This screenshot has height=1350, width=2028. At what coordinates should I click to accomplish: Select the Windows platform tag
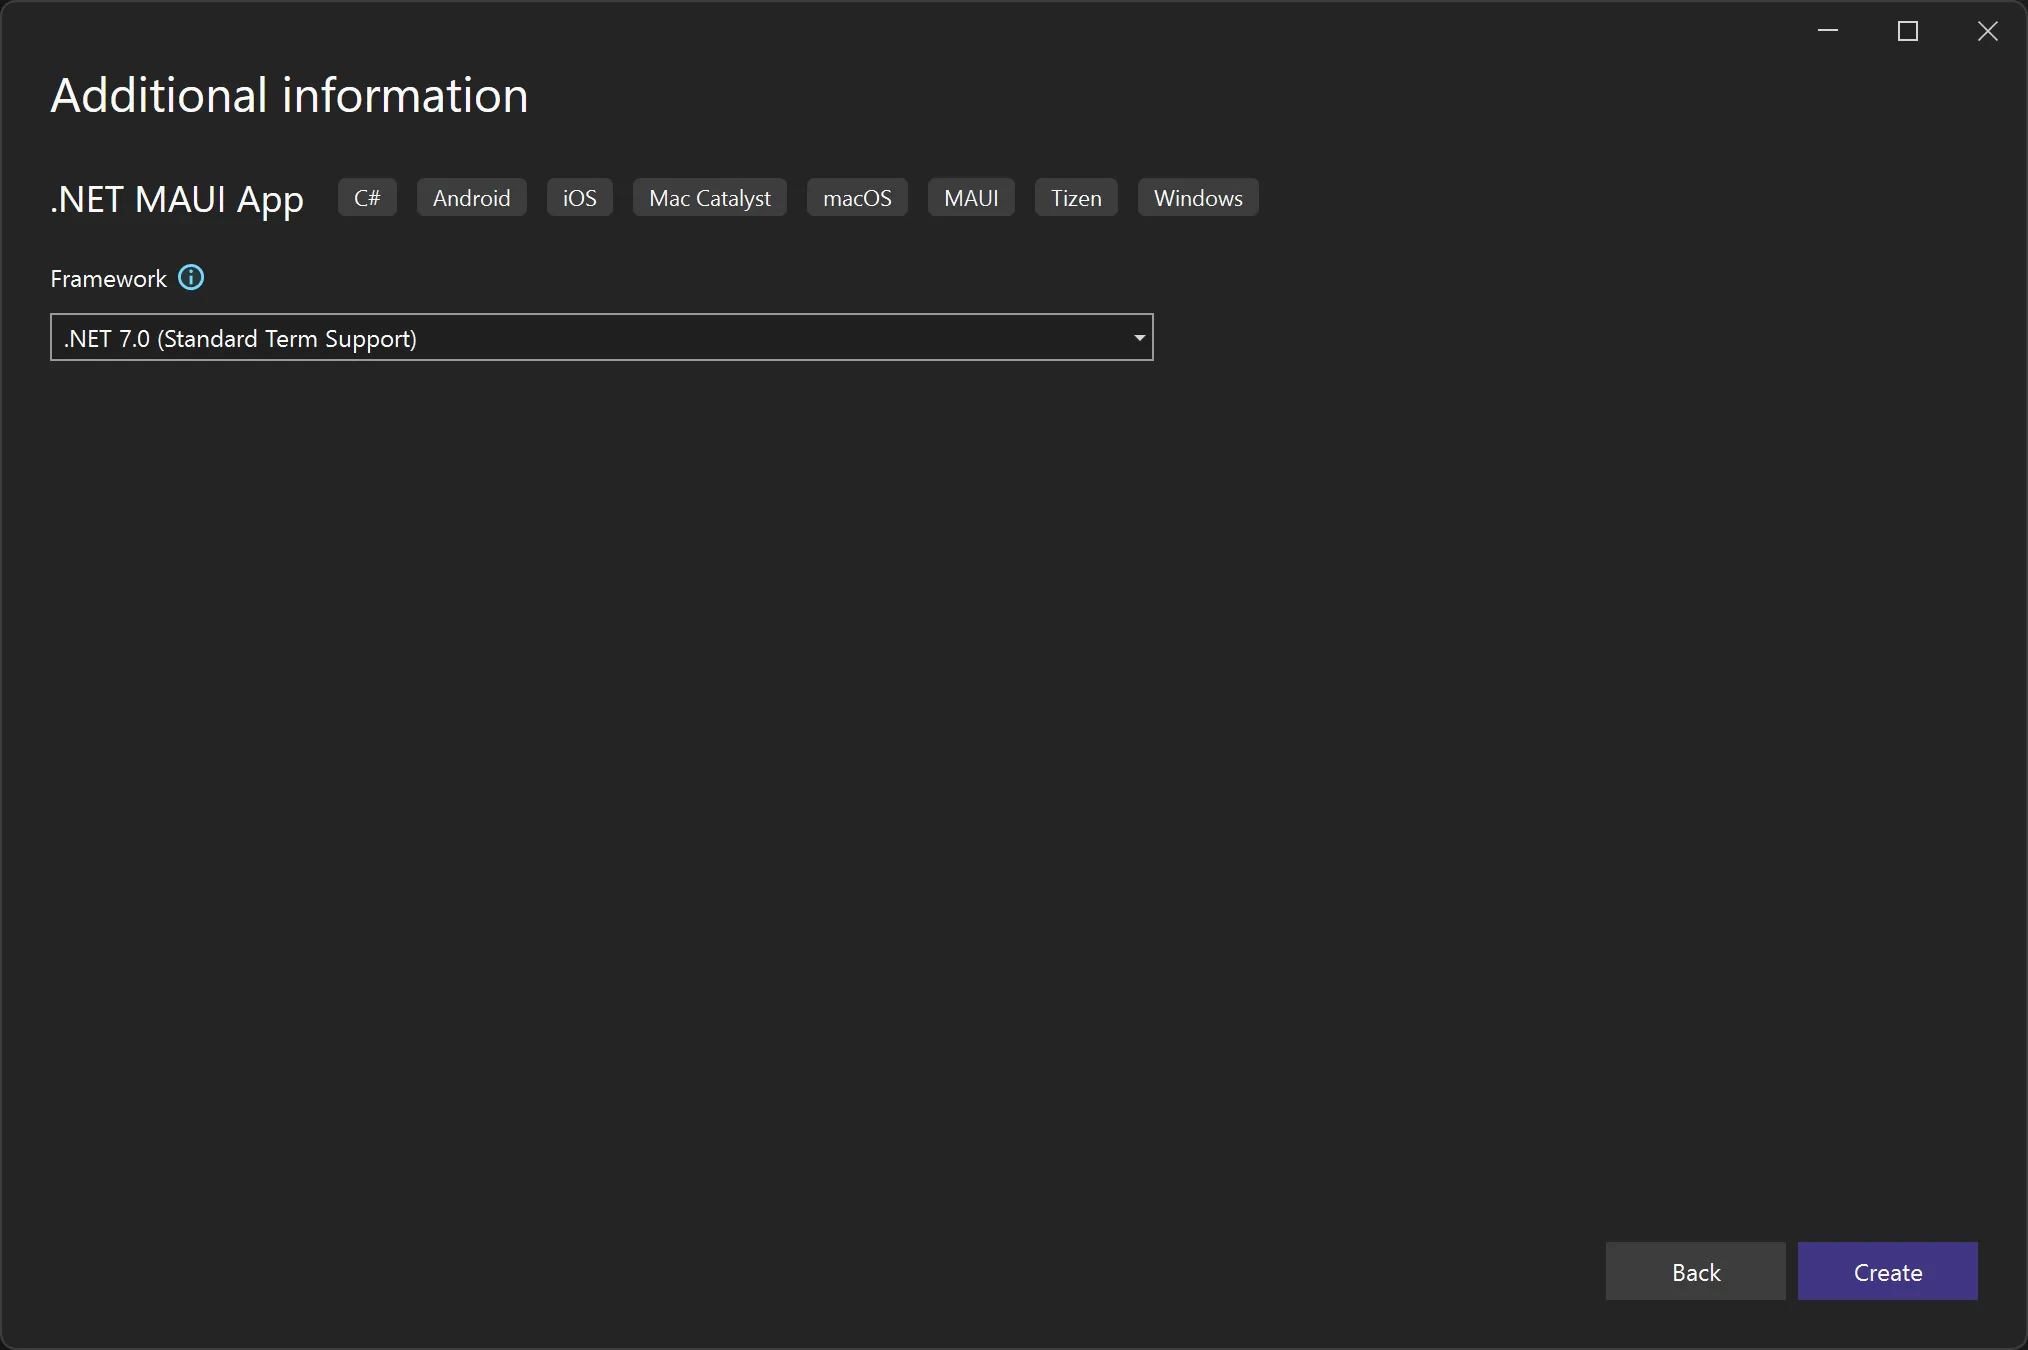point(1197,197)
